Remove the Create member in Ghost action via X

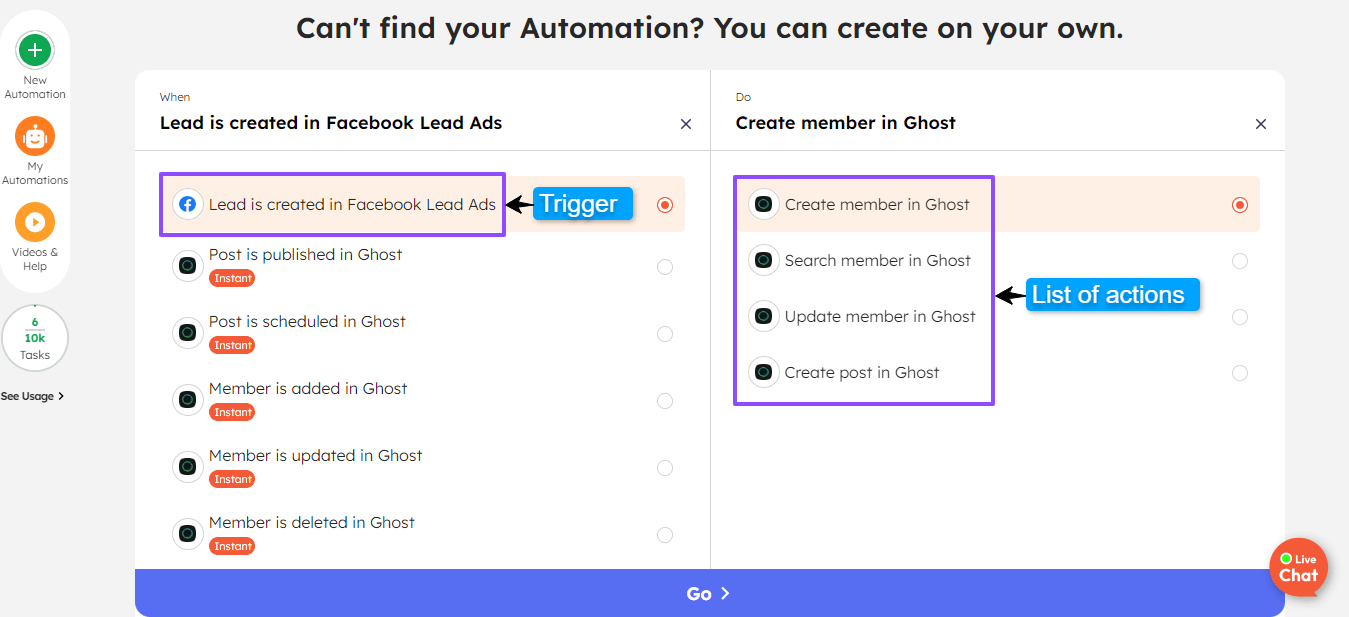tap(1261, 124)
